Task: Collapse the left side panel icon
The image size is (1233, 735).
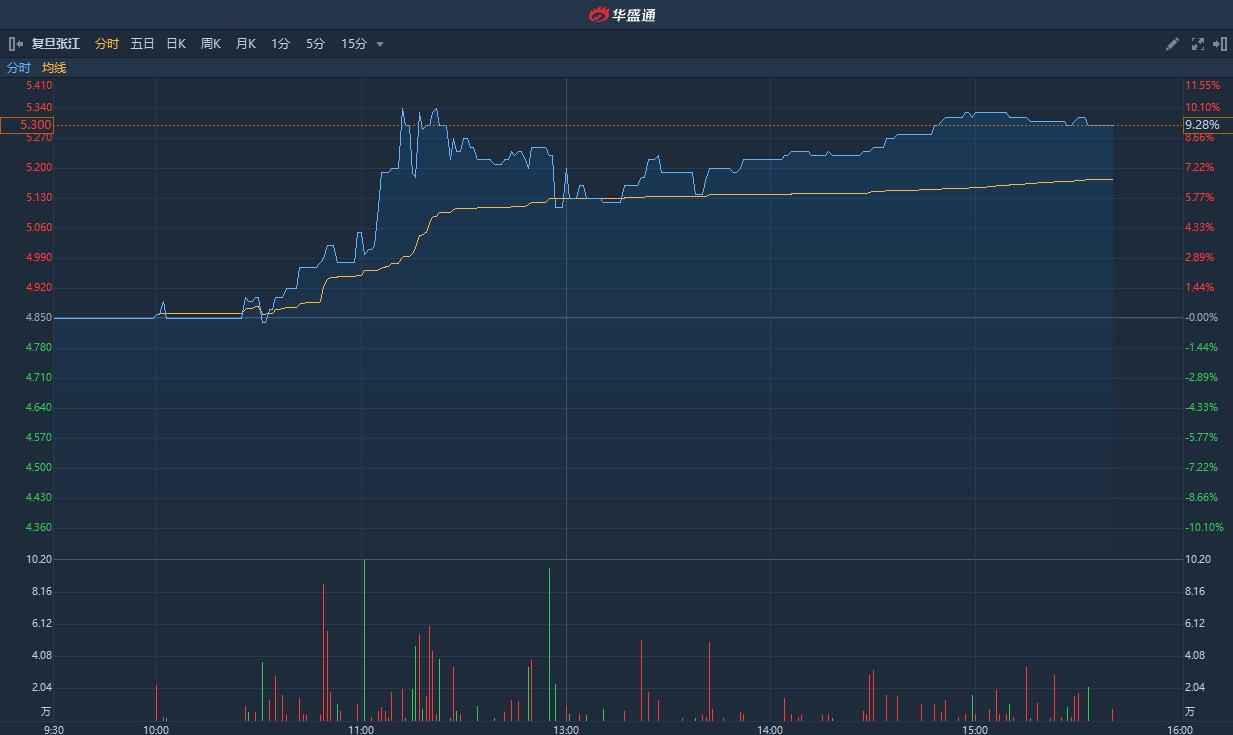Action: pos(15,44)
